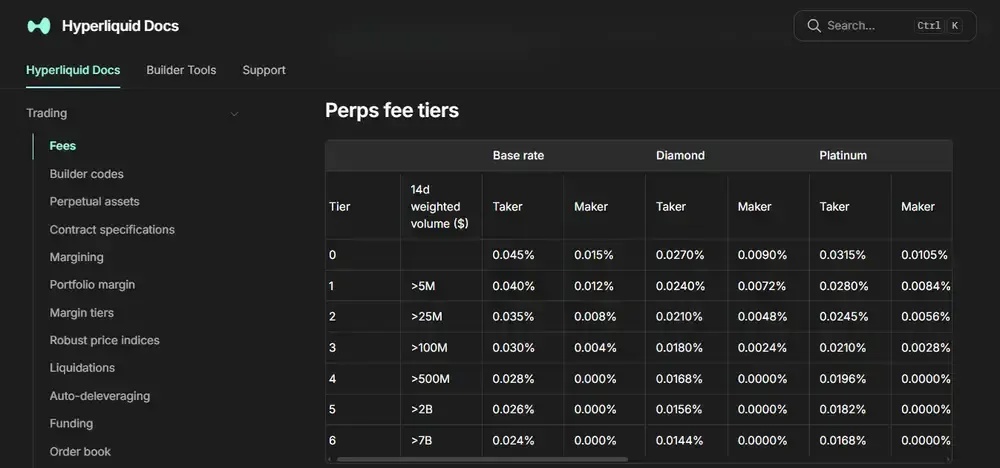
Task: Open the Fees sidebar page
Action: pyautogui.click(x=63, y=146)
